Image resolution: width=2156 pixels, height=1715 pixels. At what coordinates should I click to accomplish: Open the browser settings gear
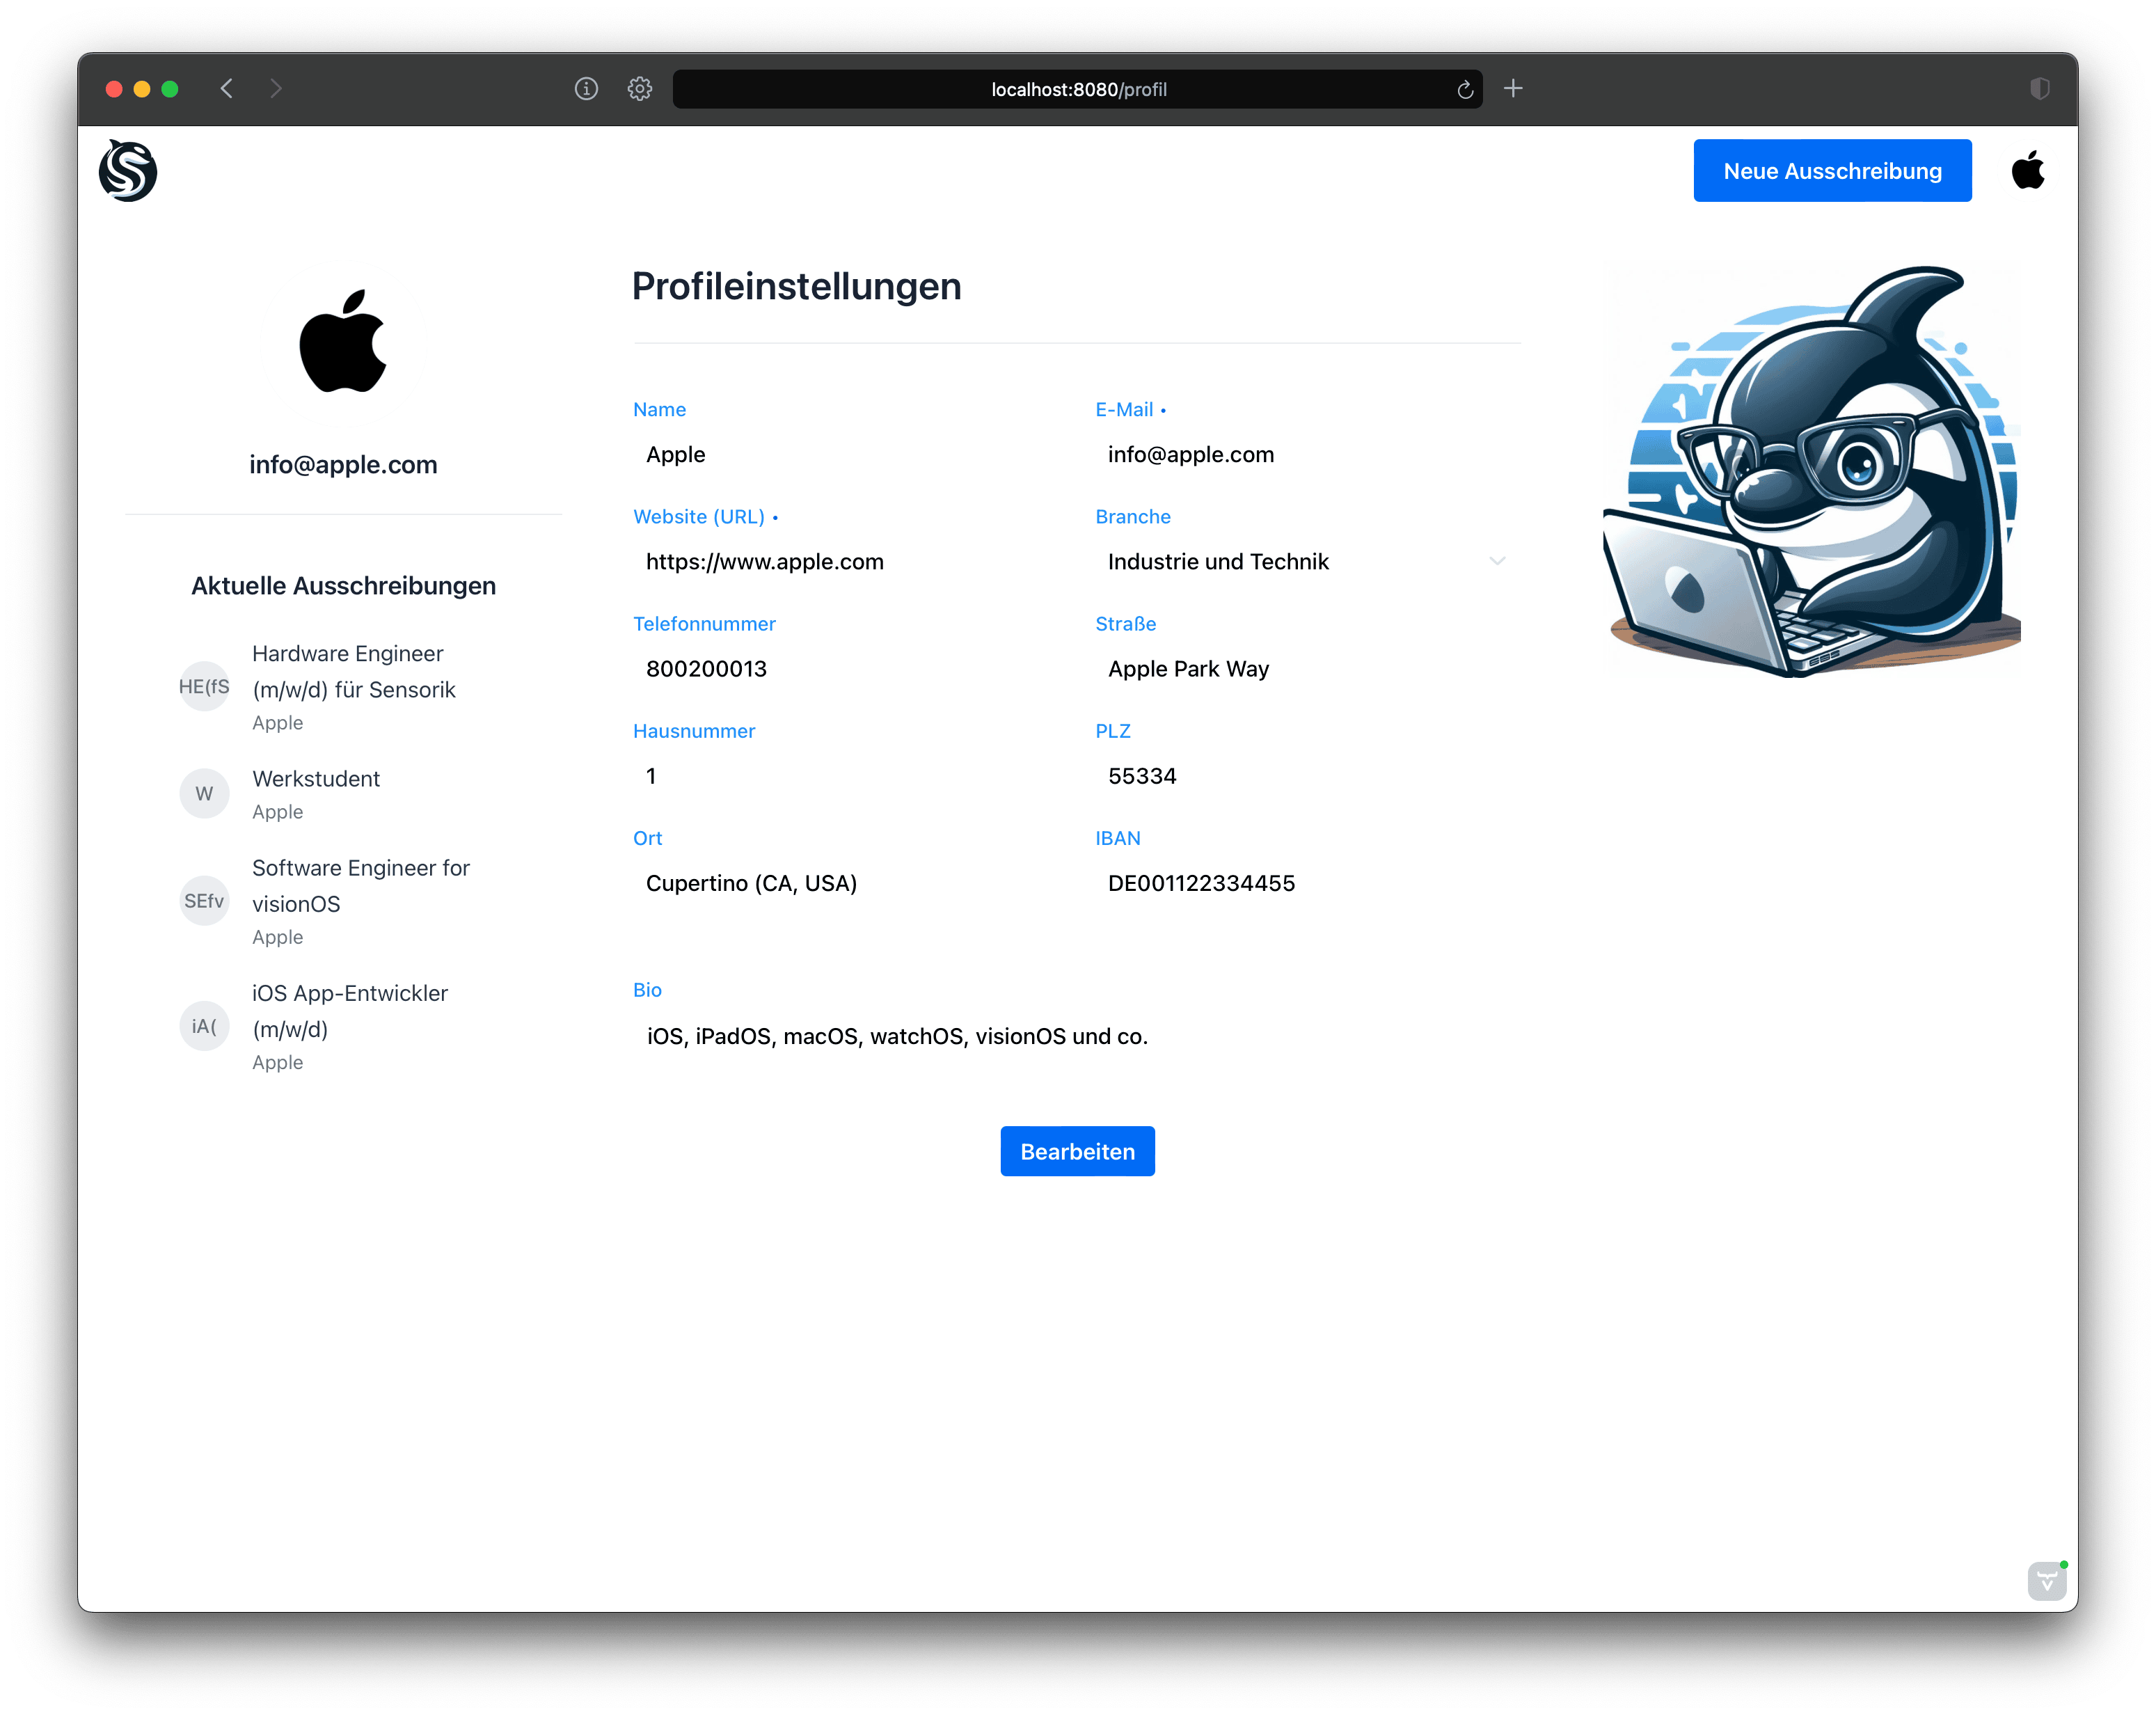(640, 89)
